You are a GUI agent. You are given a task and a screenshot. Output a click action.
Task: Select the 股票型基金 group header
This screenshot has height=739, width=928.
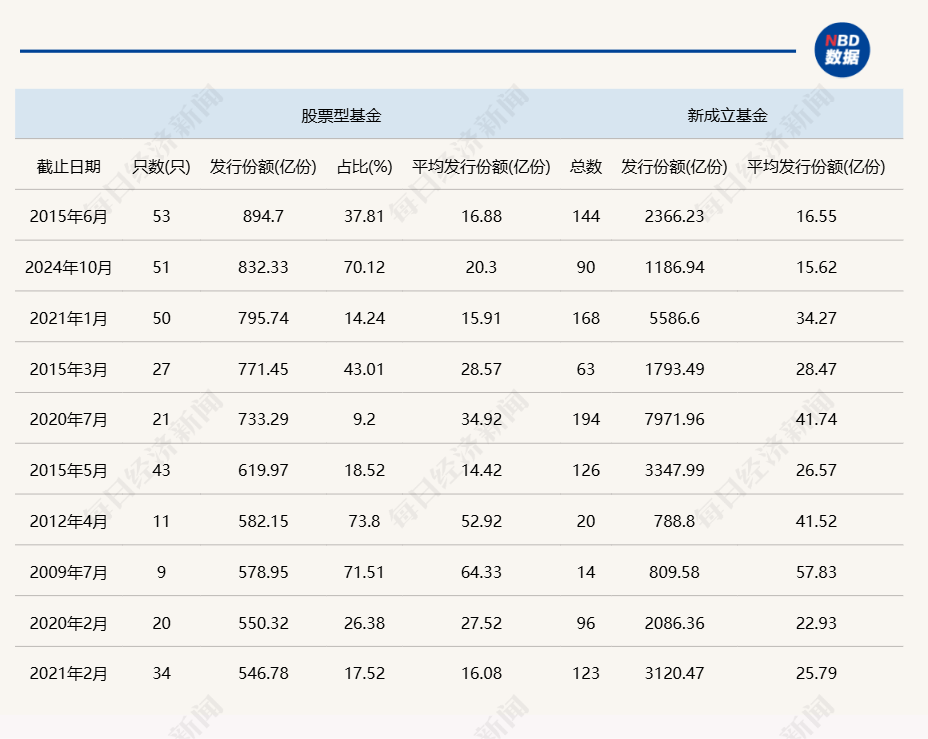(341, 115)
